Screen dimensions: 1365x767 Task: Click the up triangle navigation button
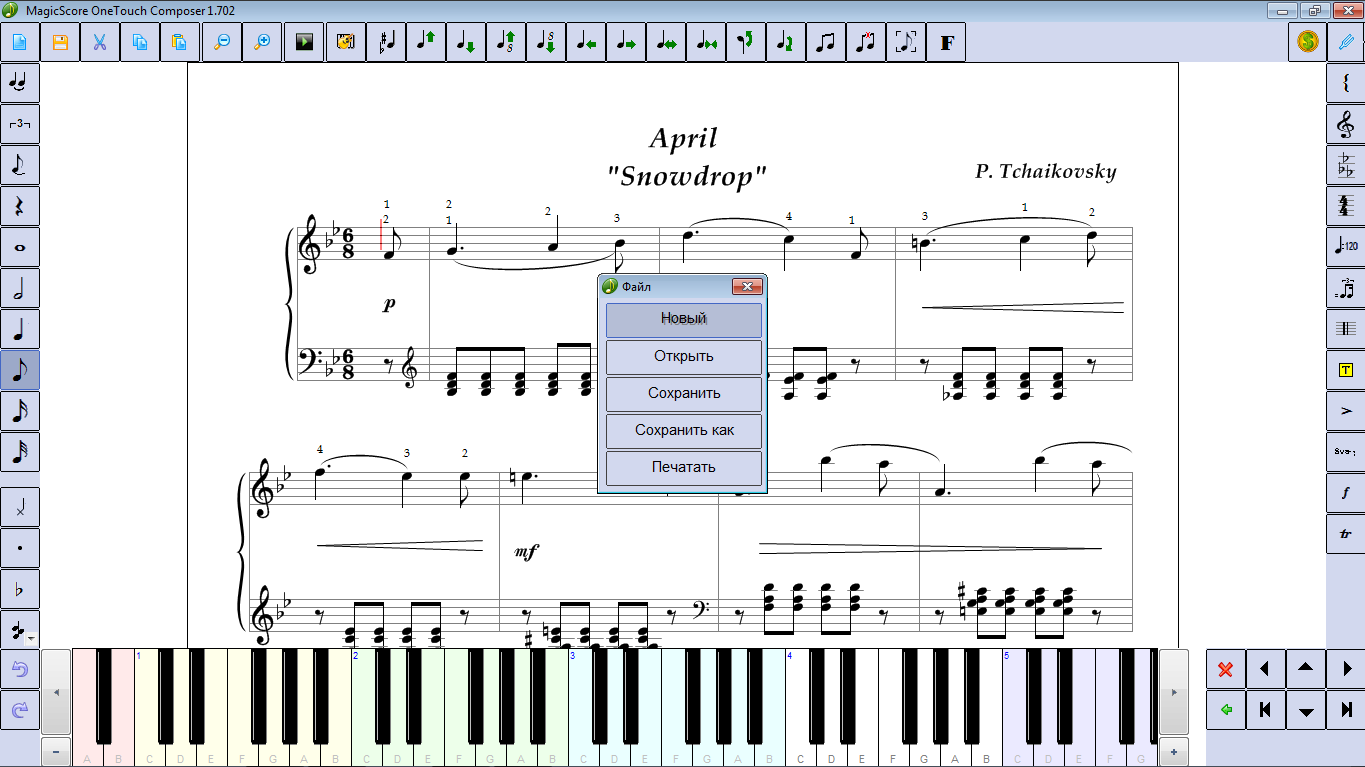(x=1306, y=668)
